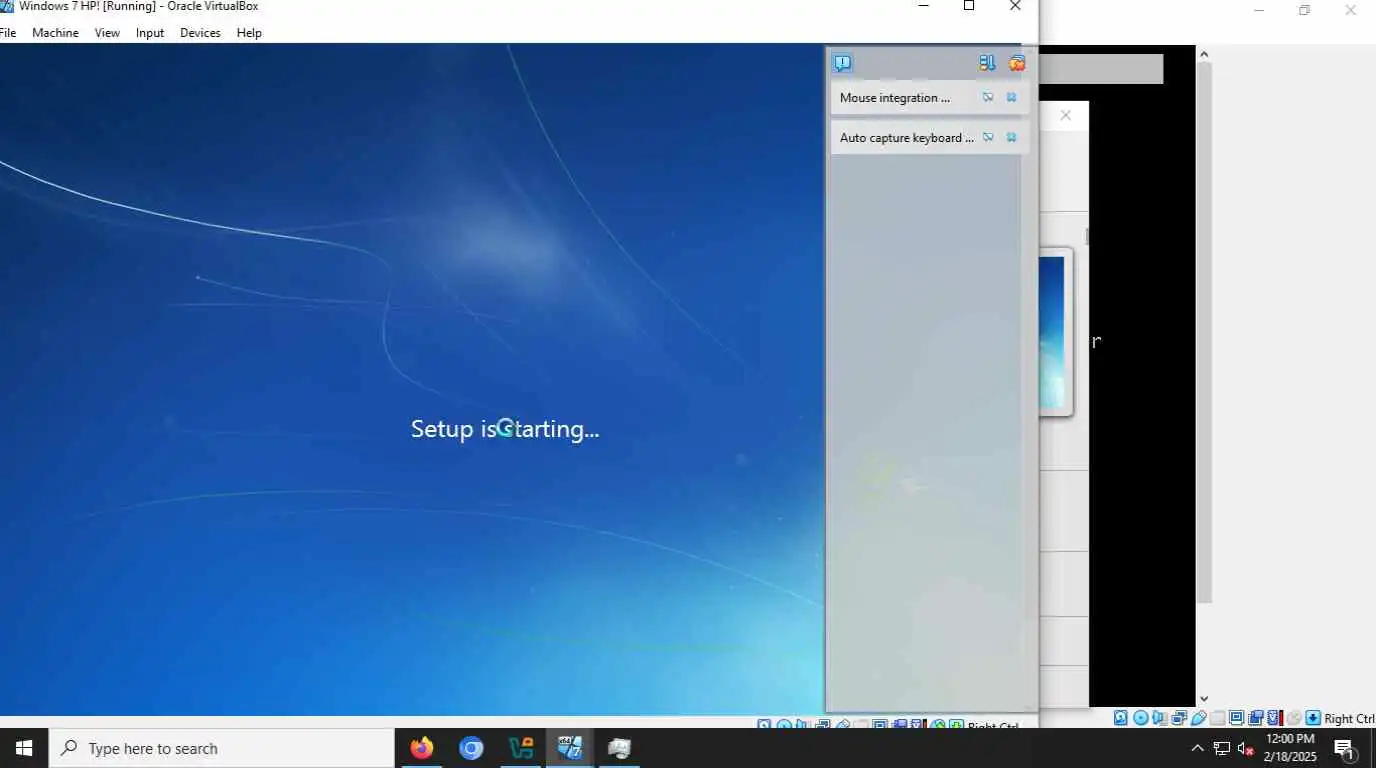Show hidden system tray icons chevron
1376x768 pixels.
(1197, 748)
